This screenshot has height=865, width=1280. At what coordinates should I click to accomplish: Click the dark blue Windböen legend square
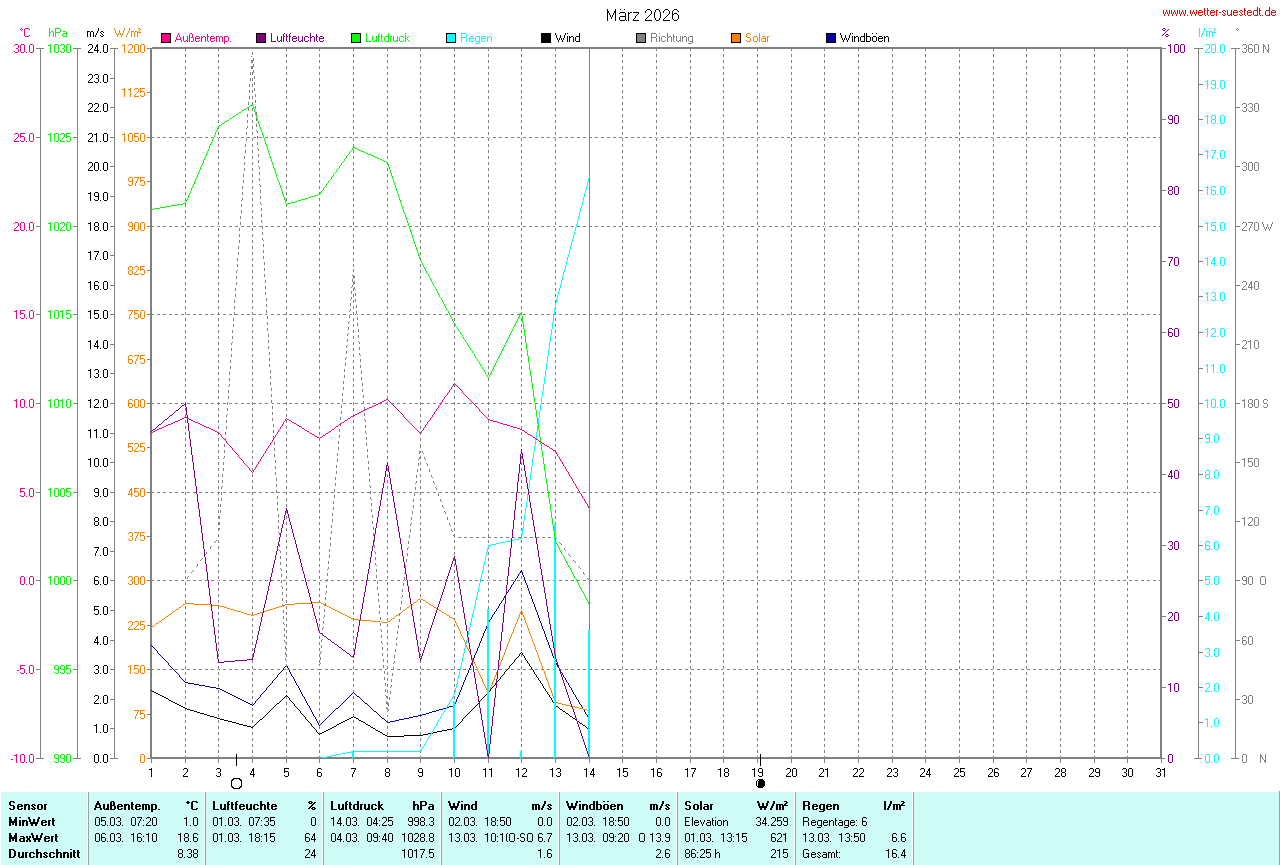831,38
